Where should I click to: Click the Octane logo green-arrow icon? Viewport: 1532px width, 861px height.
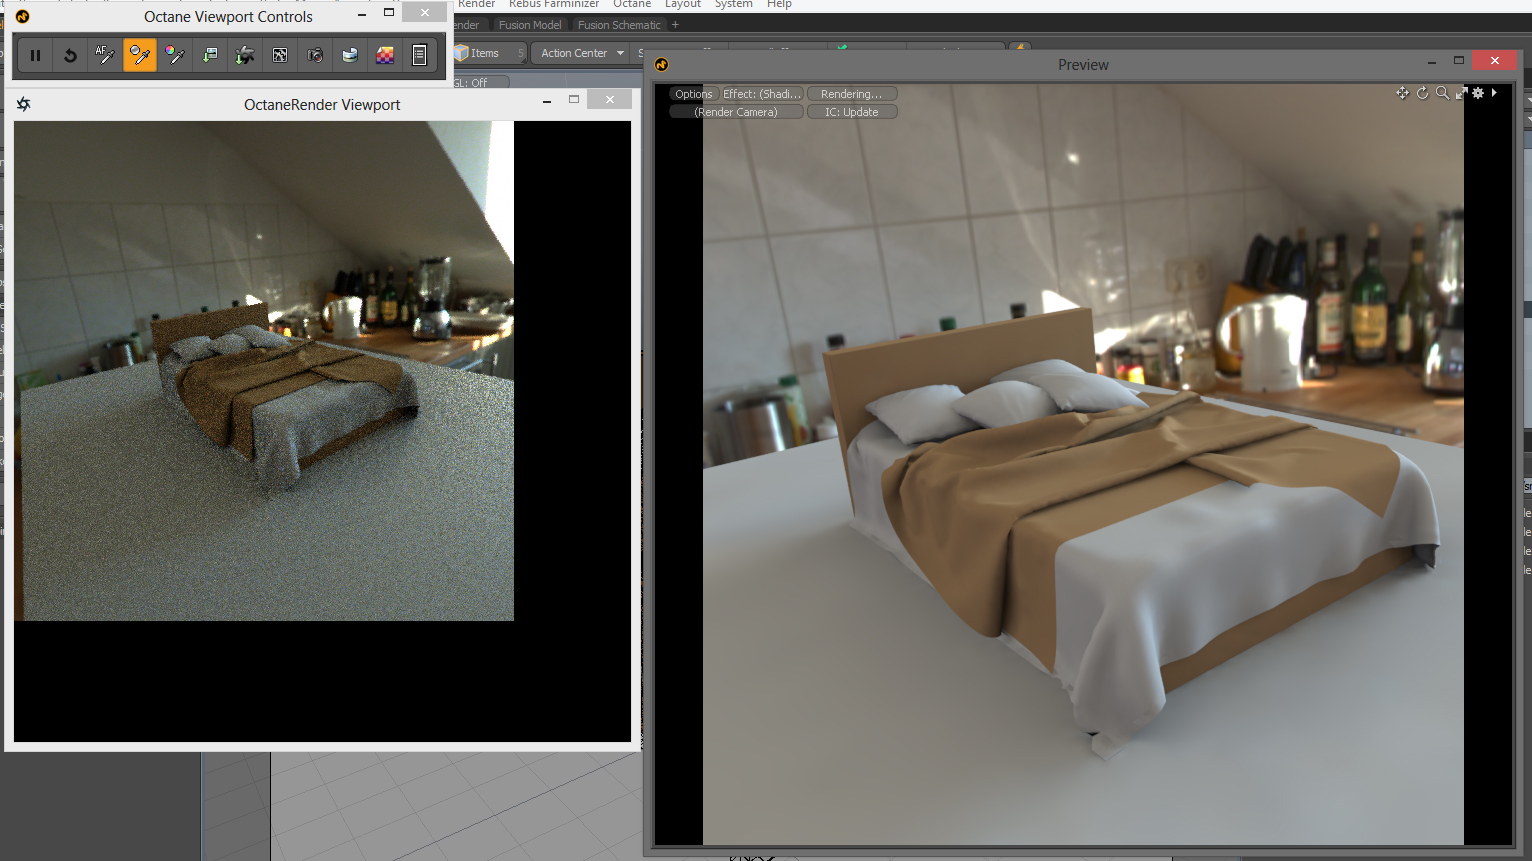pyautogui.click(x=245, y=56)
